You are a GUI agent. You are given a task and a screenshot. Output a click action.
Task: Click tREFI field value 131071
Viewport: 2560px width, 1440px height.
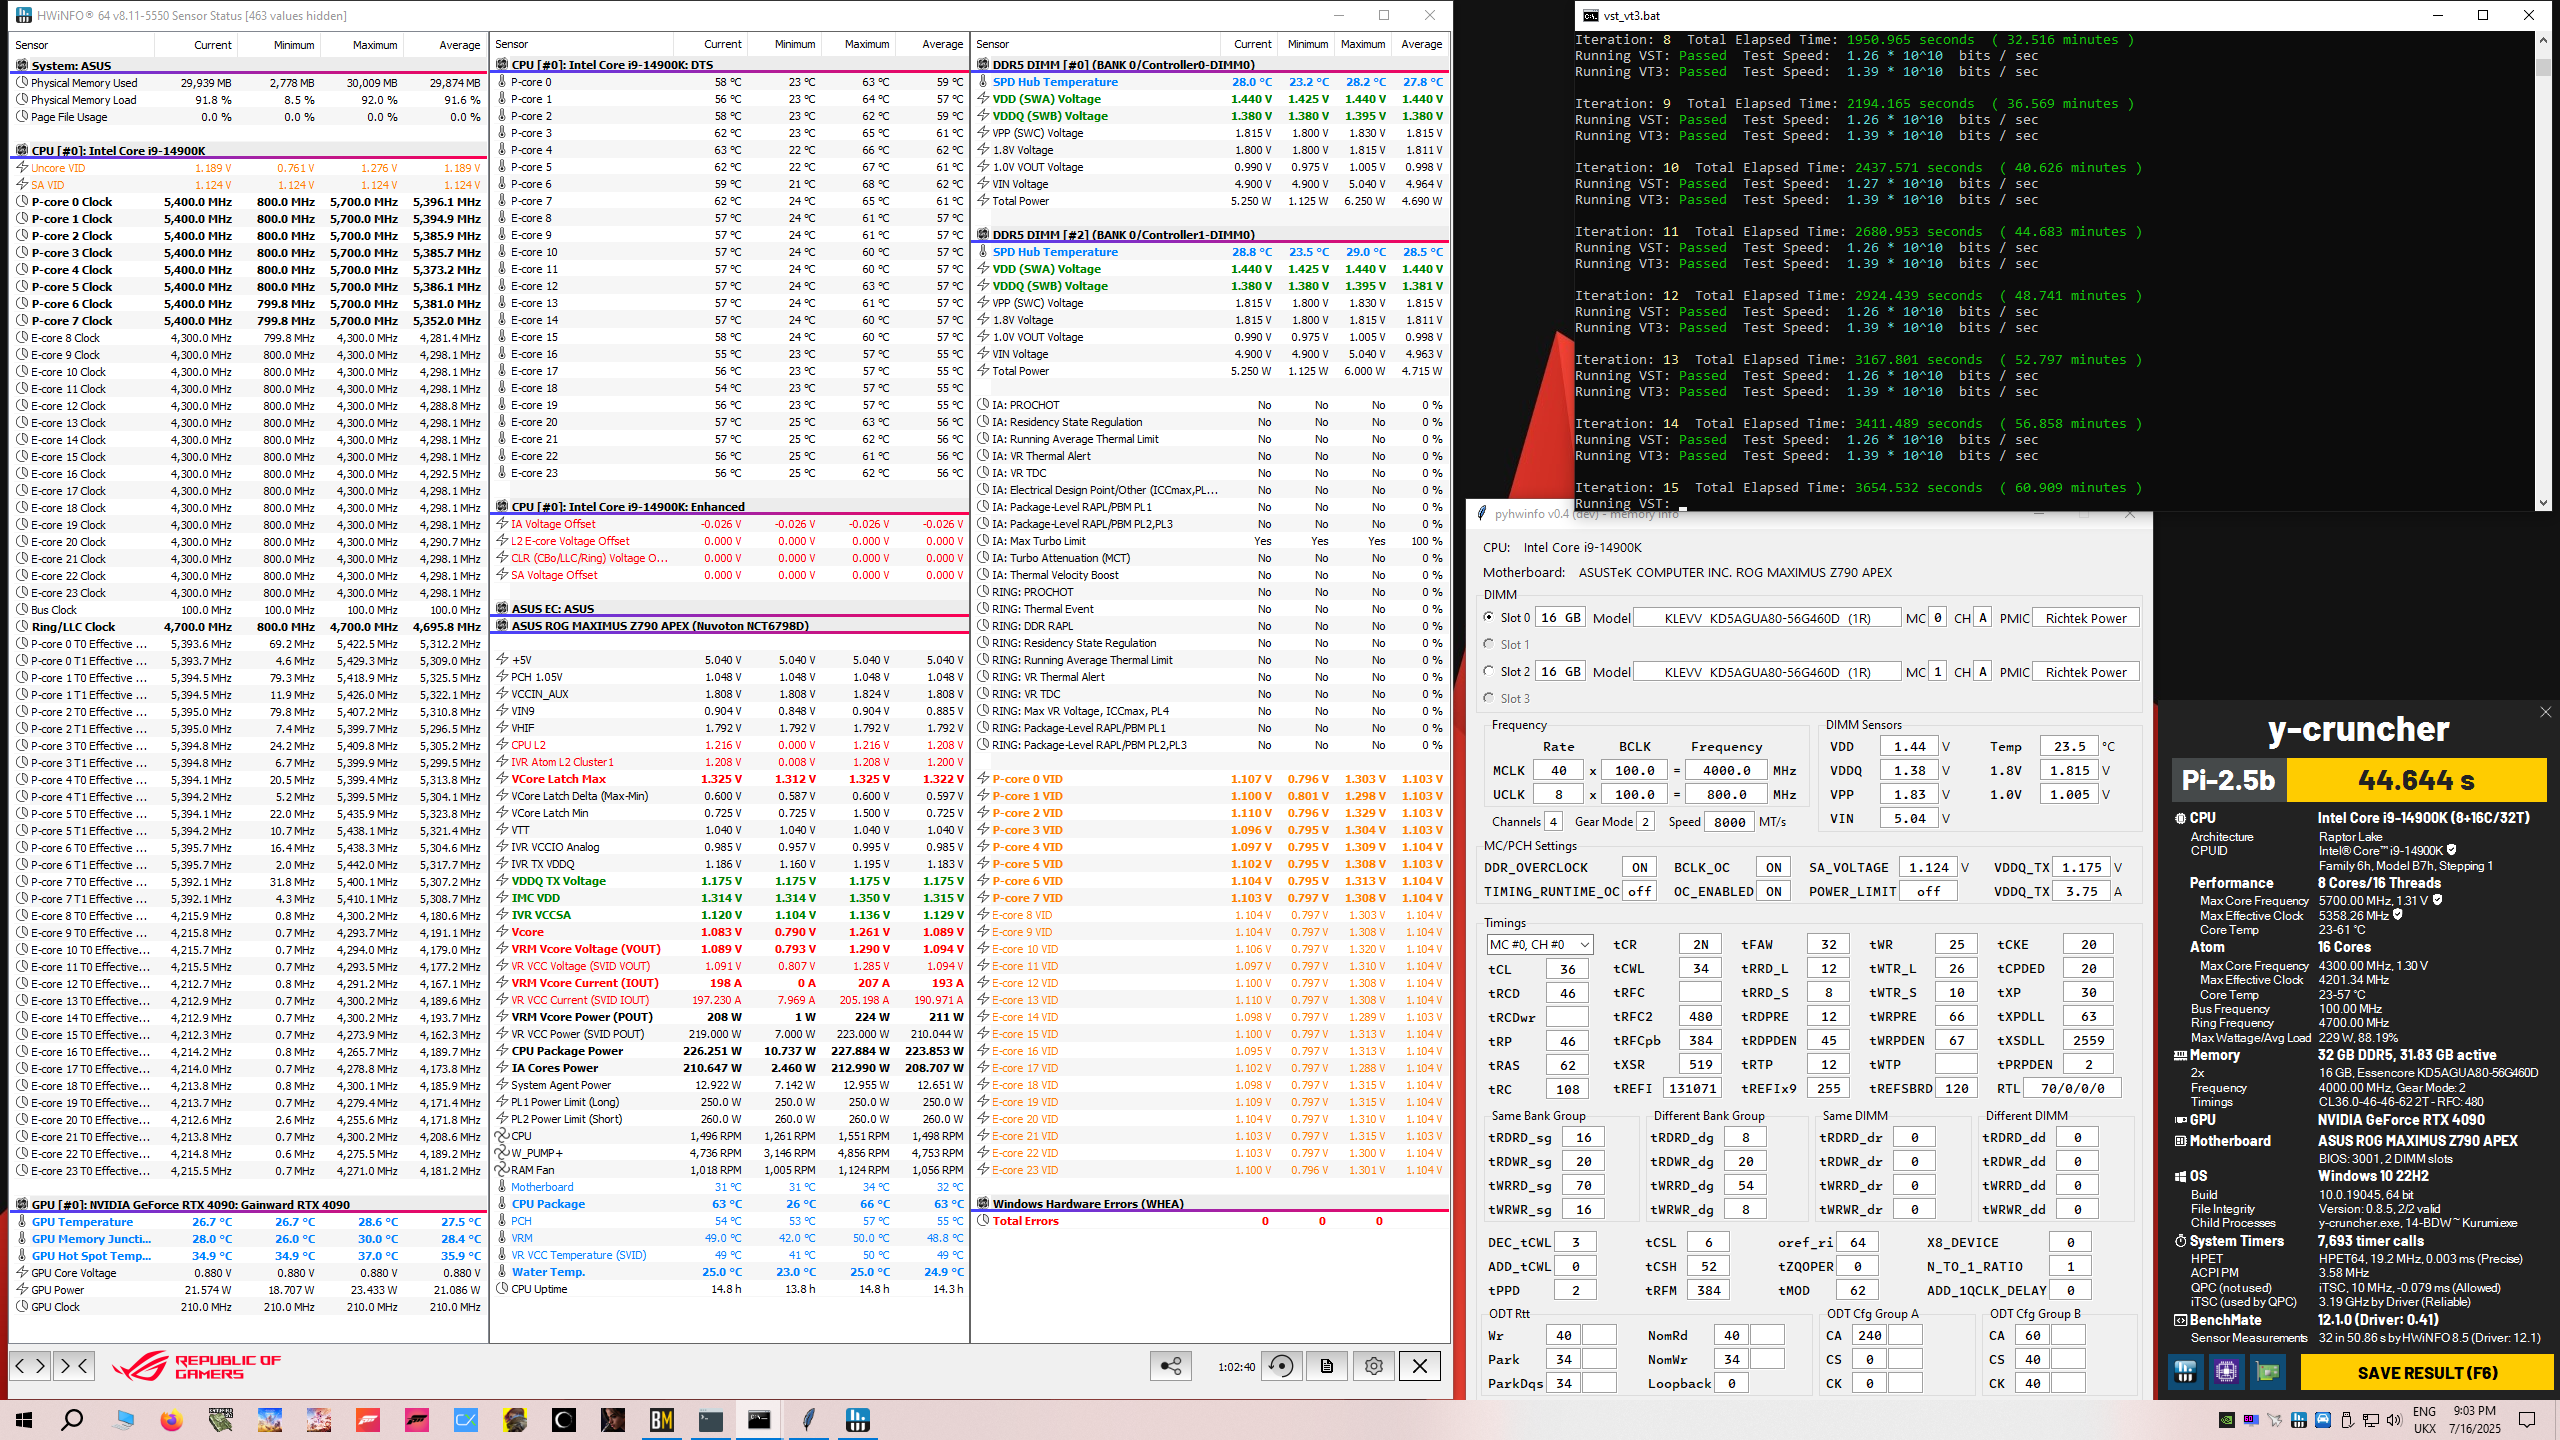pyautogui.click(x=1692, y=1089)
